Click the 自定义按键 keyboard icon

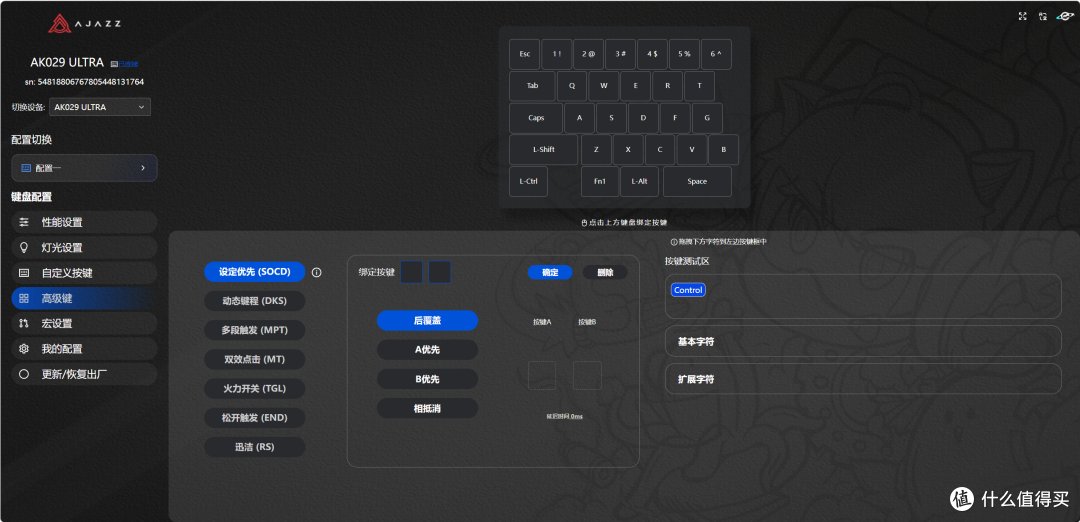pyautogui.click(x=24, y=273)
